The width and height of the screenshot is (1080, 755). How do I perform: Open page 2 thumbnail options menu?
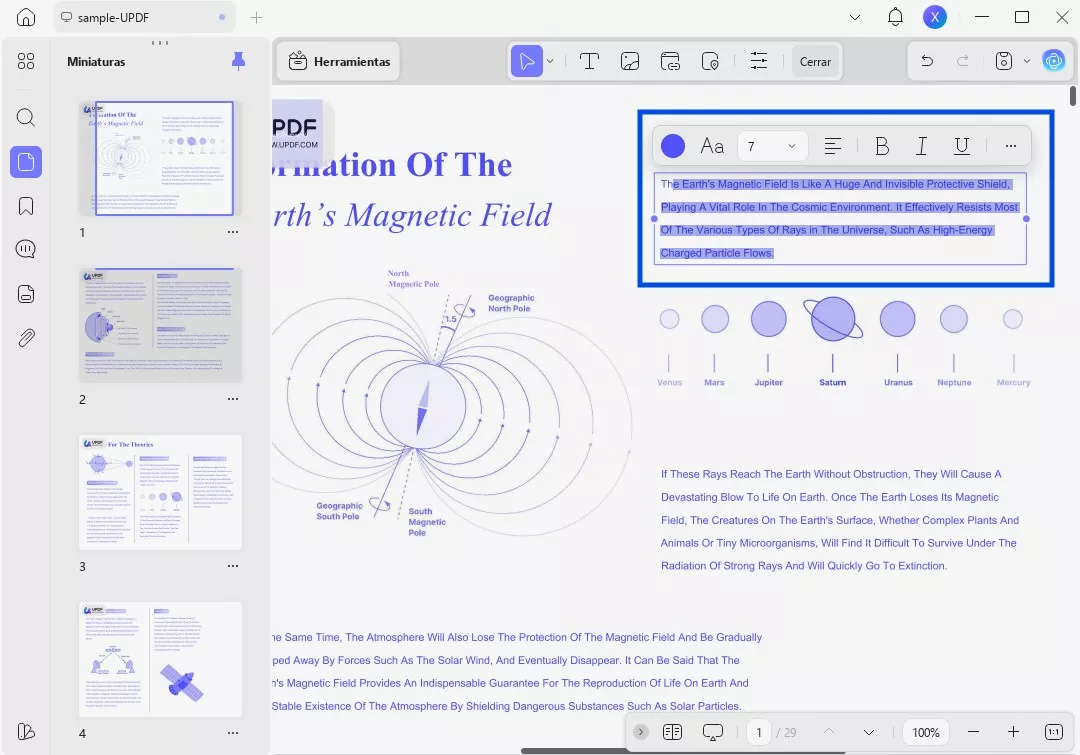[233, 399]
